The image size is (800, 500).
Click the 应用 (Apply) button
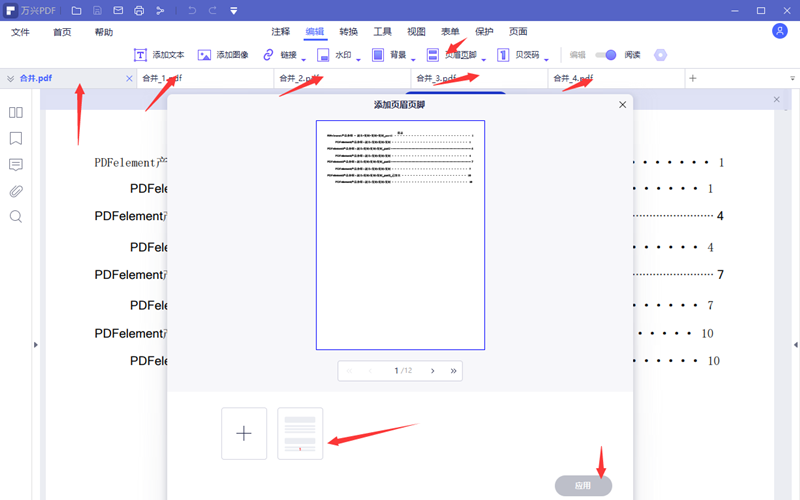point(583,485)
